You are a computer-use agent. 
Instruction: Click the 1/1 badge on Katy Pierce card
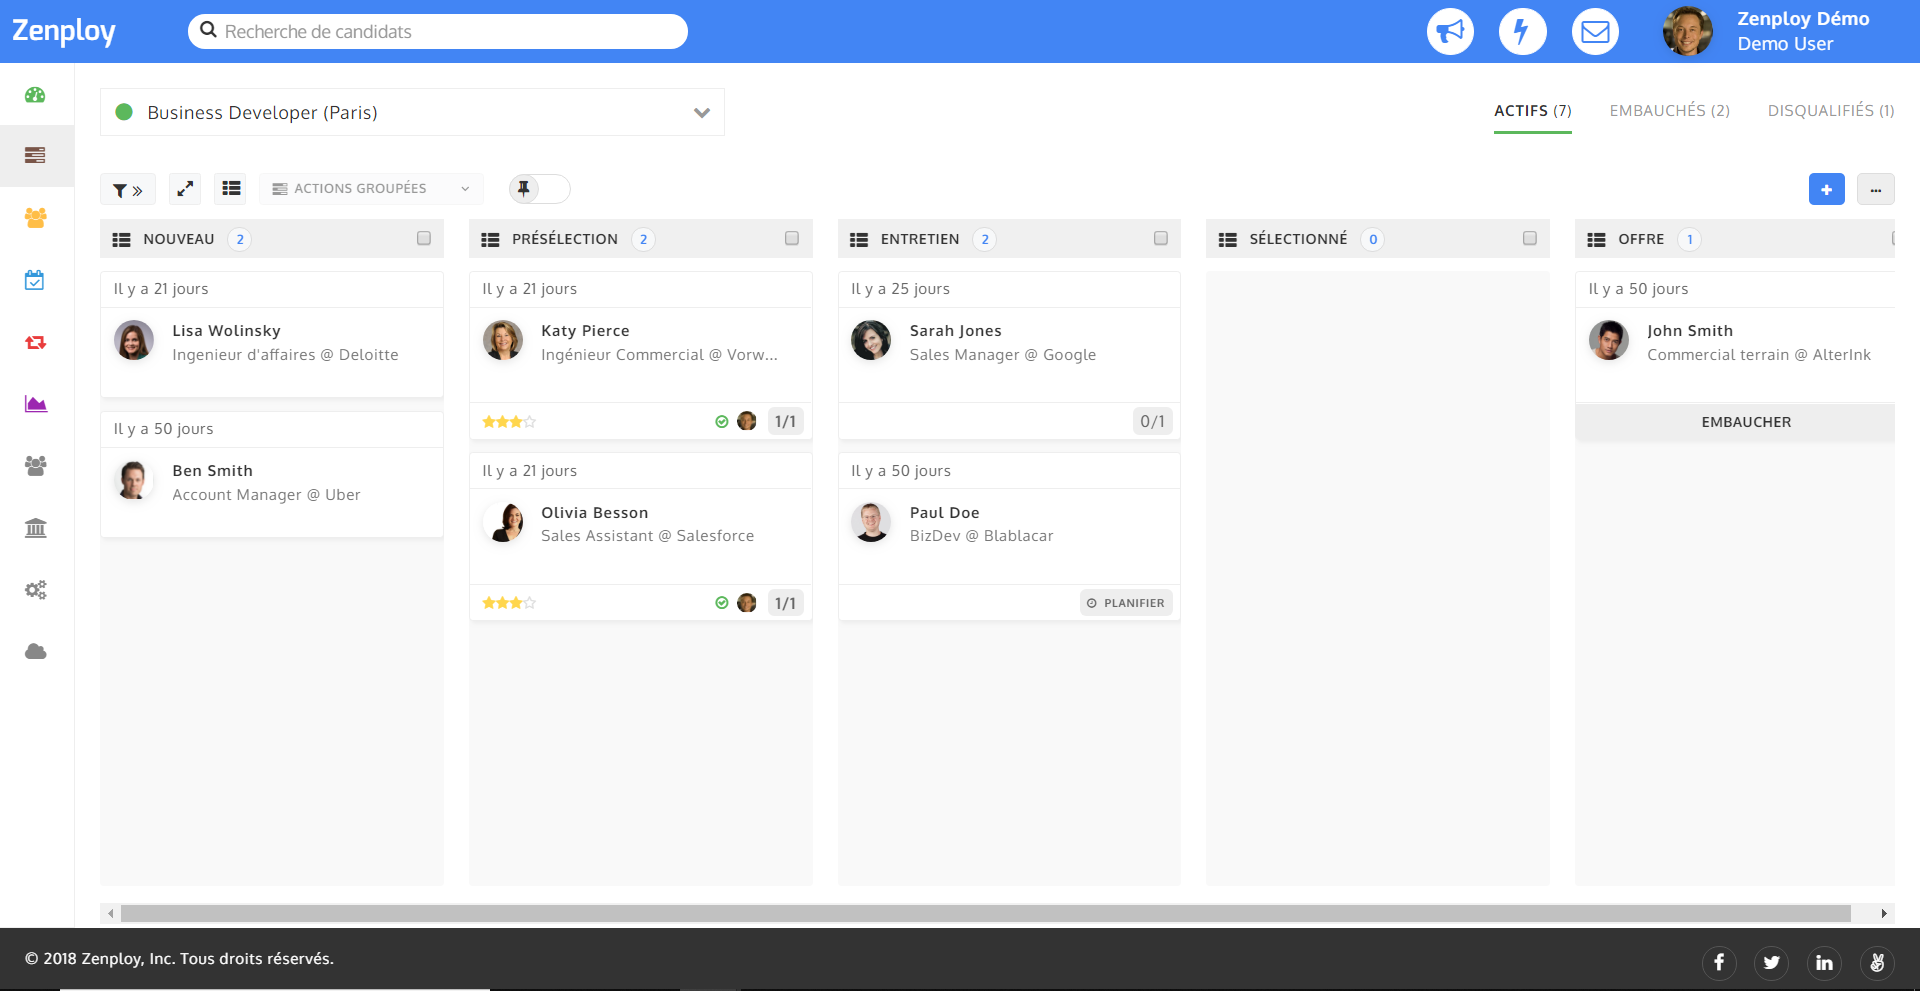coord(785,422)
